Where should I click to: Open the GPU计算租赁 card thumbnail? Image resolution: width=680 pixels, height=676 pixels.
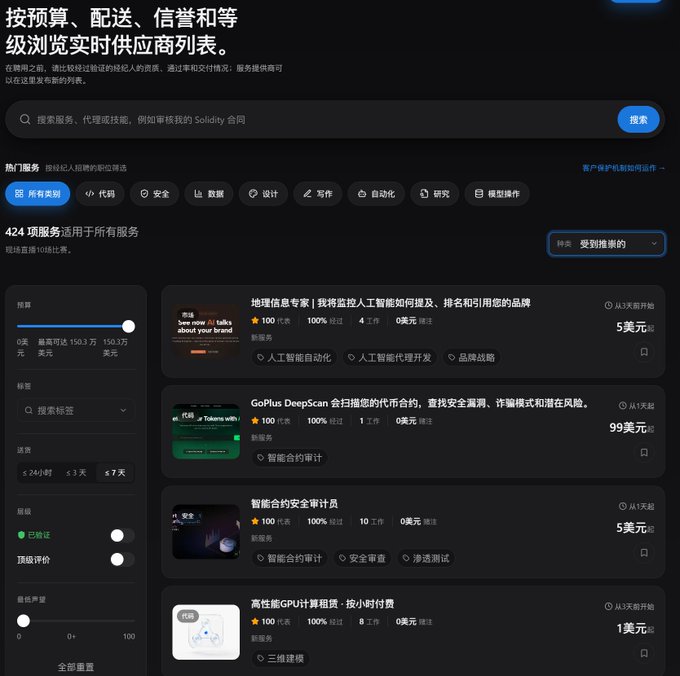[x=206, y=632]
